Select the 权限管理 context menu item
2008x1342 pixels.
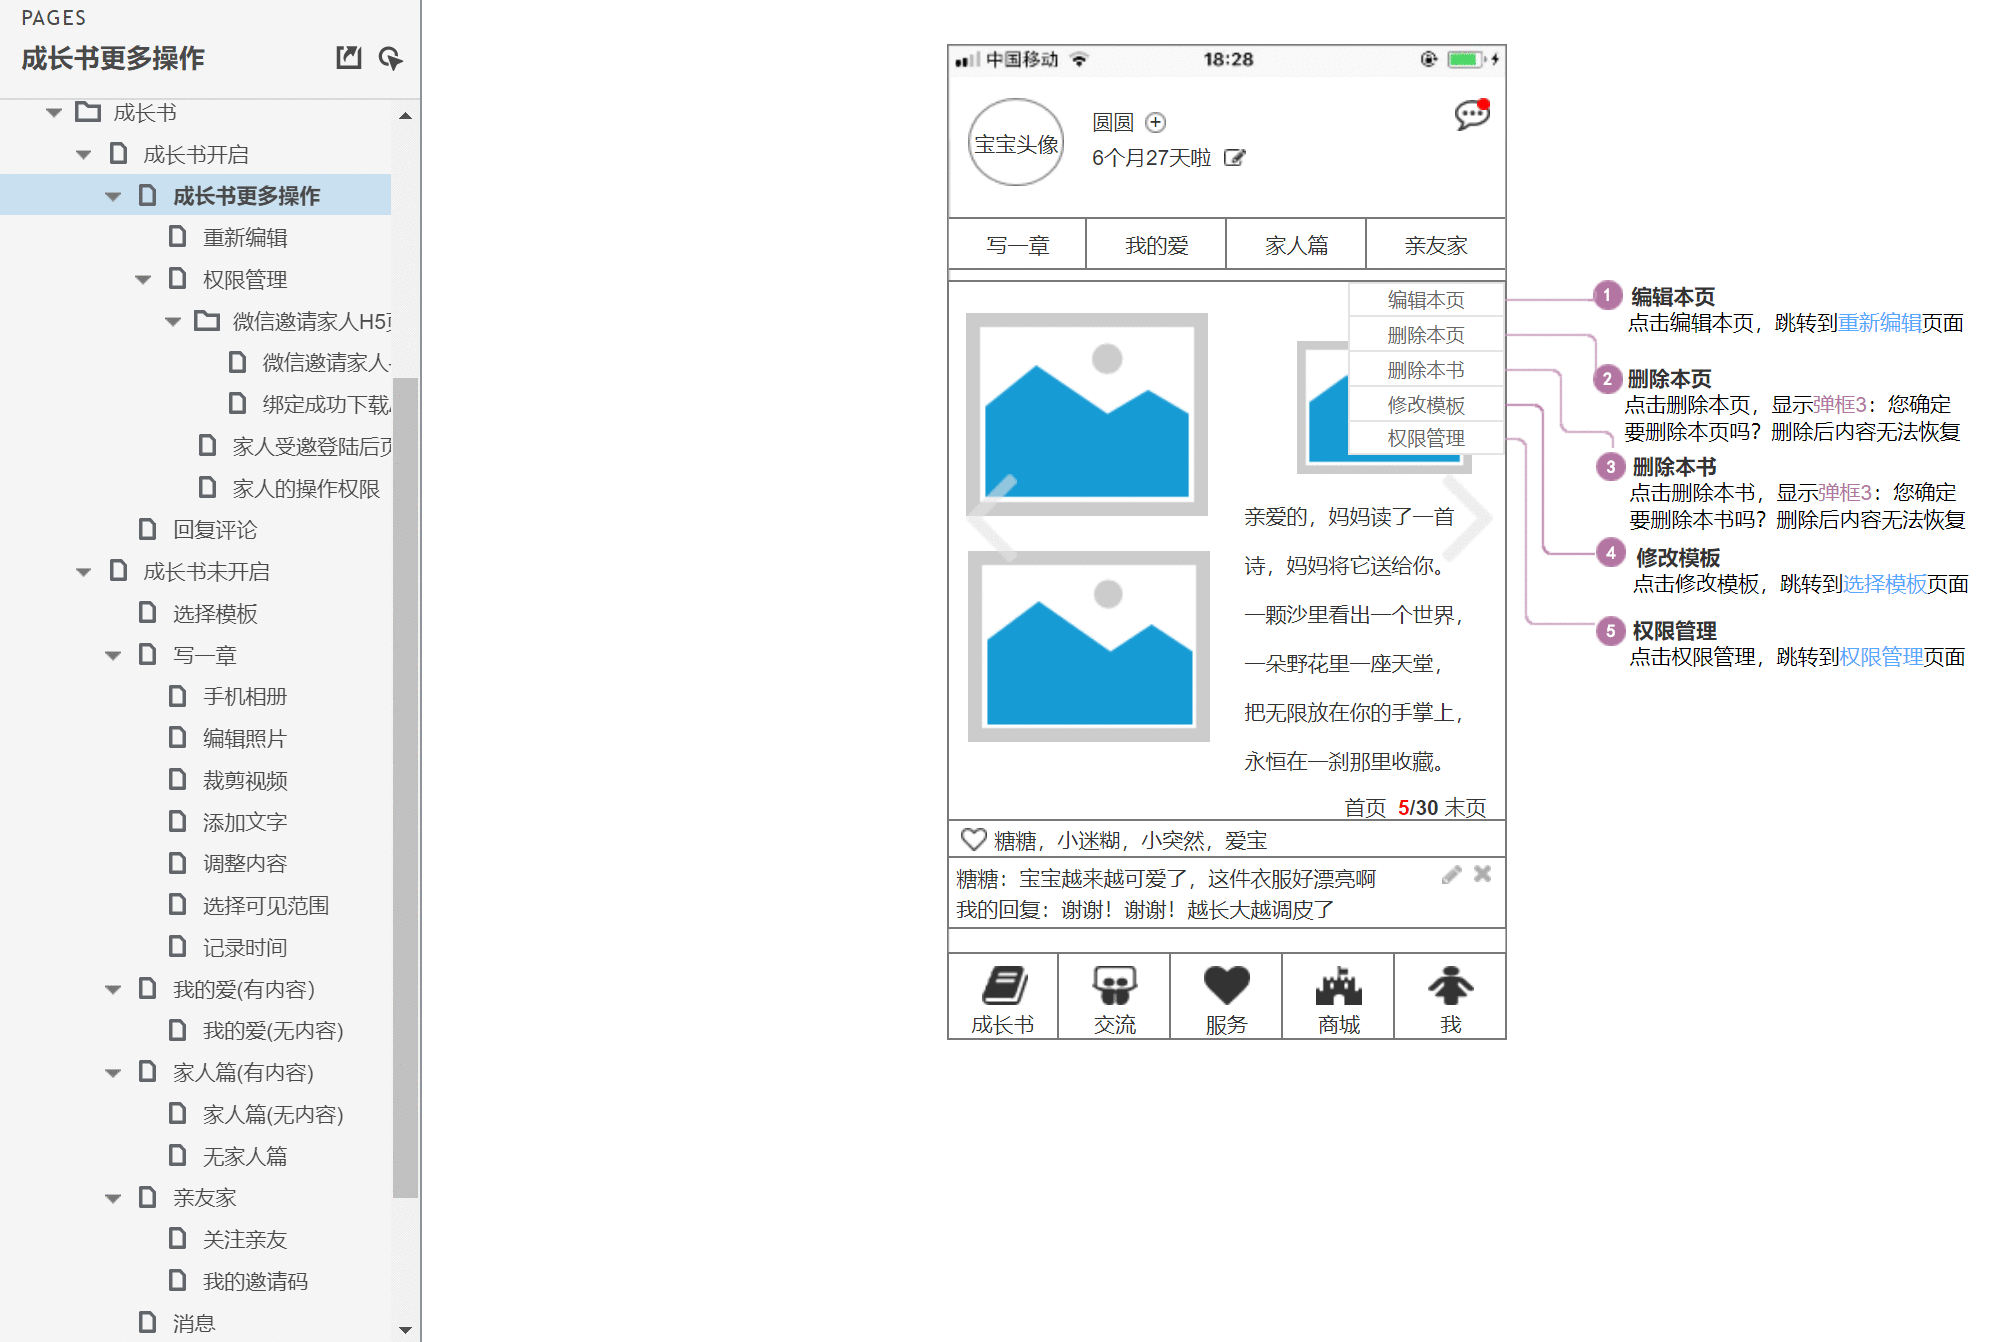coord(1424,439)
